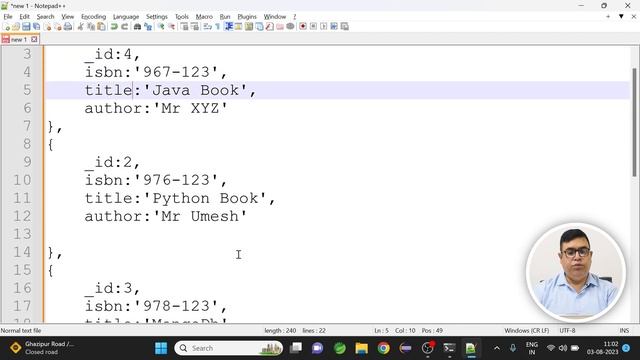Click the green Undo arrow
Viewport: 640px width, 360px height.
114,27
